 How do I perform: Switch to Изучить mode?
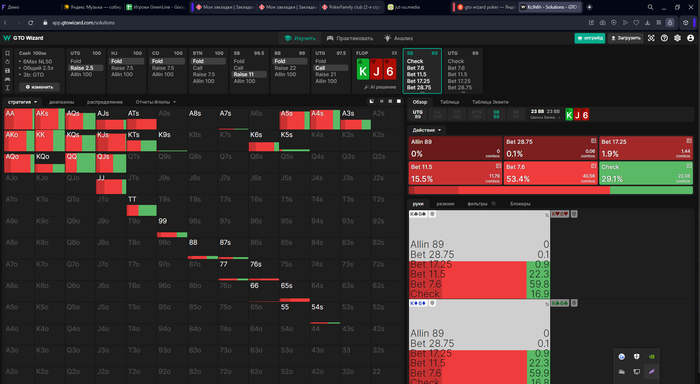[300, 38]
